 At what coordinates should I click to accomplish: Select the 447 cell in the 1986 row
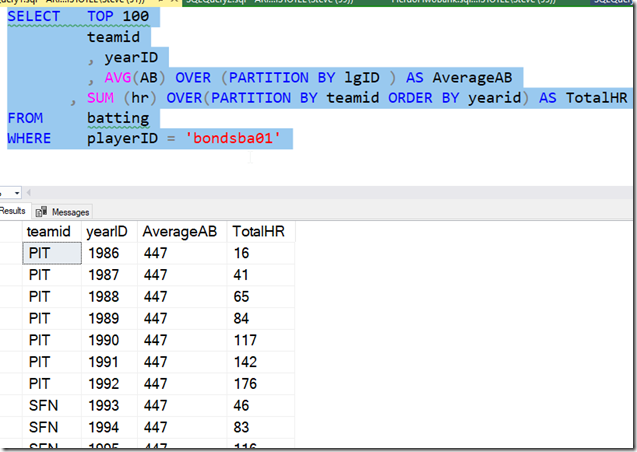pos(182,253)
